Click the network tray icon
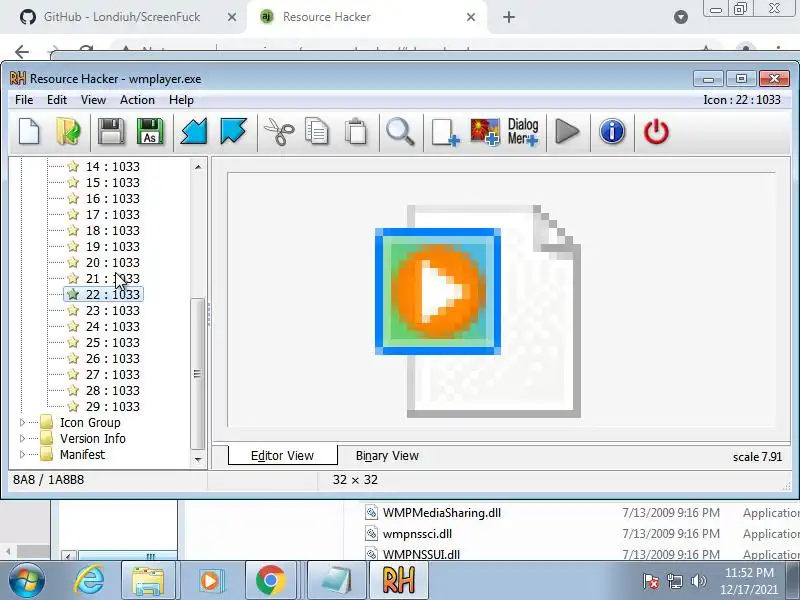800x600 pixels. click(675, 581)
